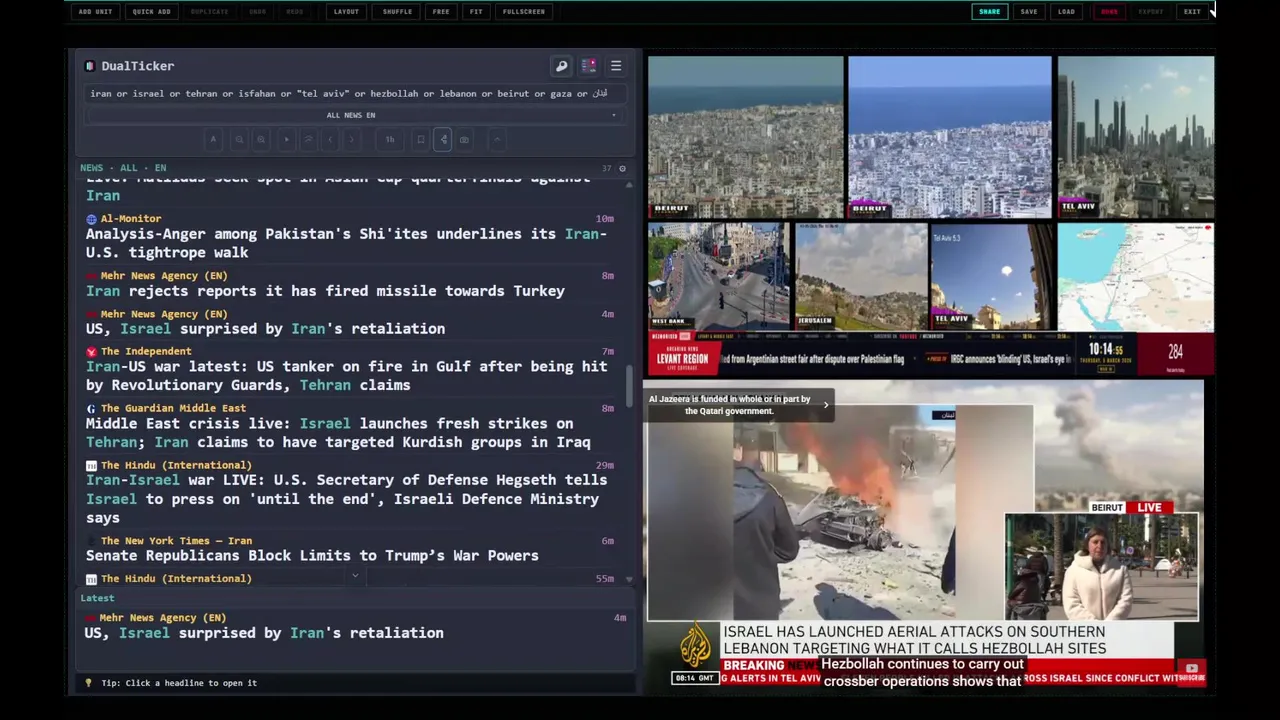
Task: Click the Al Jazeera logo on video
Action: 695,646
